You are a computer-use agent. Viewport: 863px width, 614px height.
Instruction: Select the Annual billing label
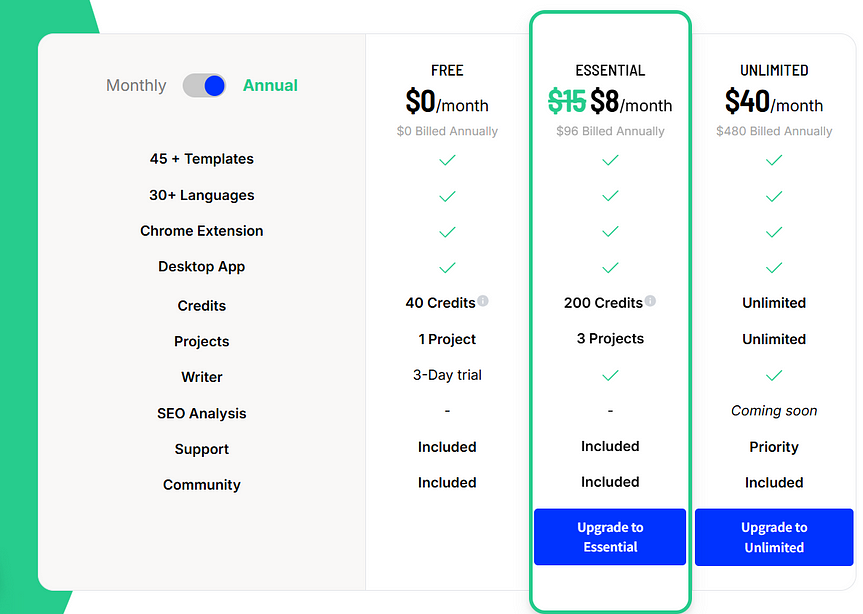[270, 86]
